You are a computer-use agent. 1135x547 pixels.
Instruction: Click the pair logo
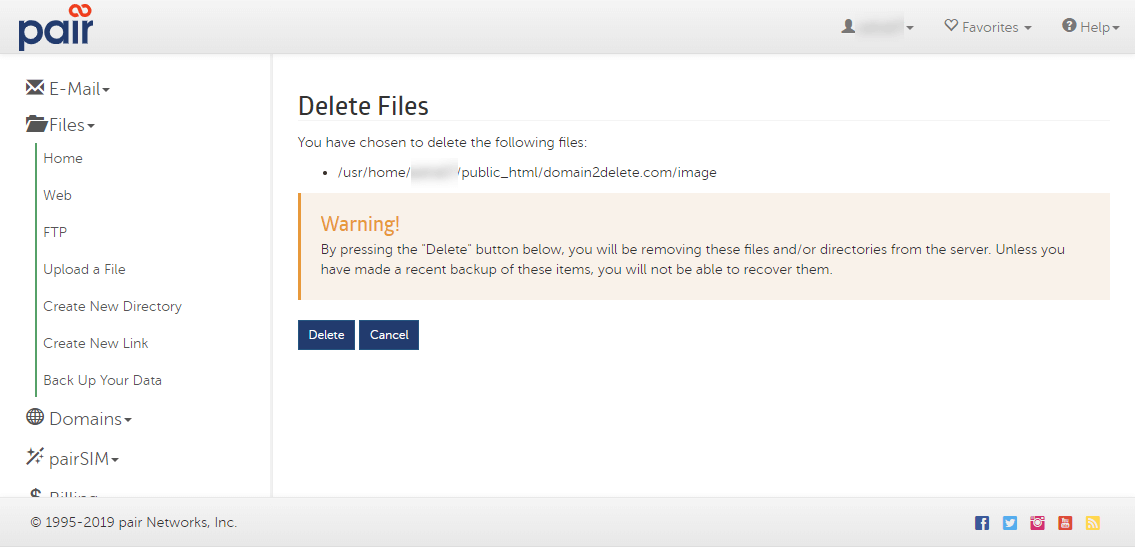coord(56,27)
